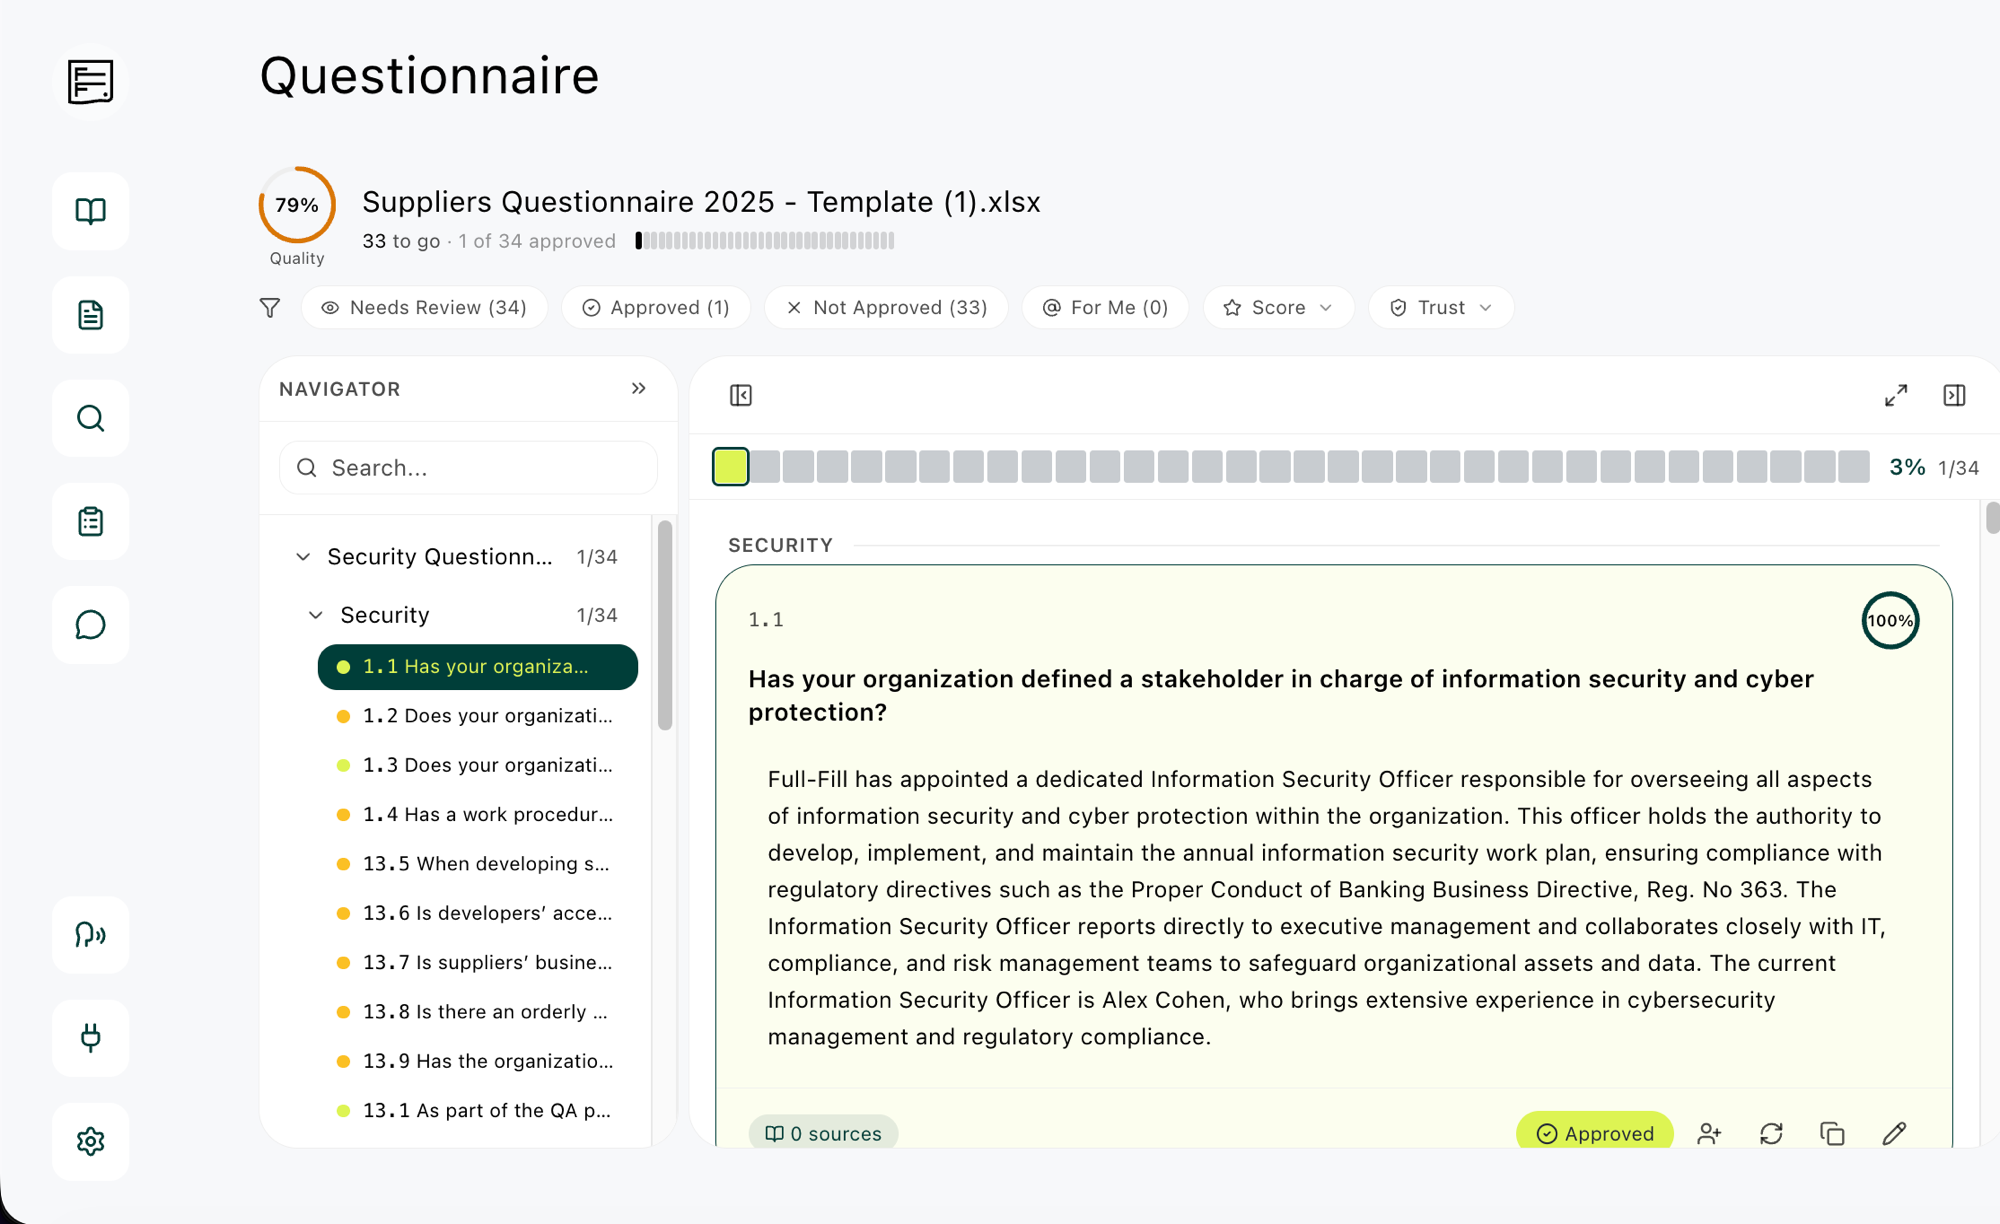The image size is (2000, 1224).
Task: Click the answer panel vertical scrollbar
Action: coord(1992,518)
